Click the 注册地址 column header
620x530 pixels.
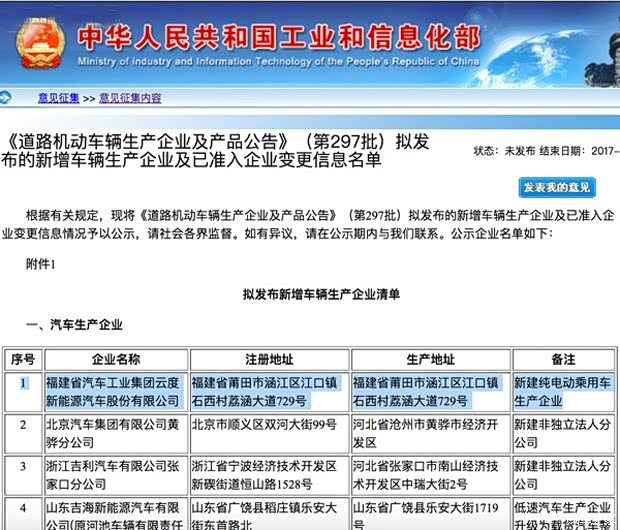(x=268, y=359)
